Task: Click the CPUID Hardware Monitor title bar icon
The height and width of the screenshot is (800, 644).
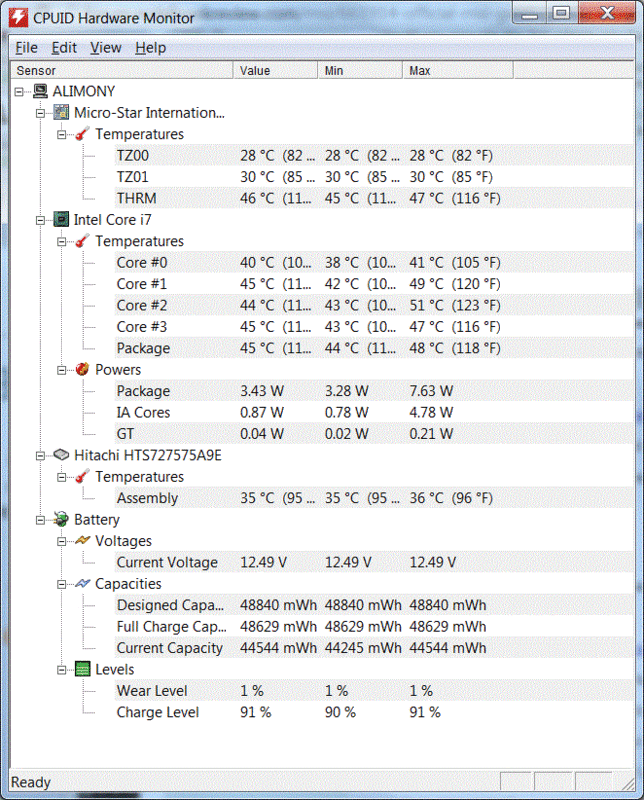Action: tap(18, 17)
